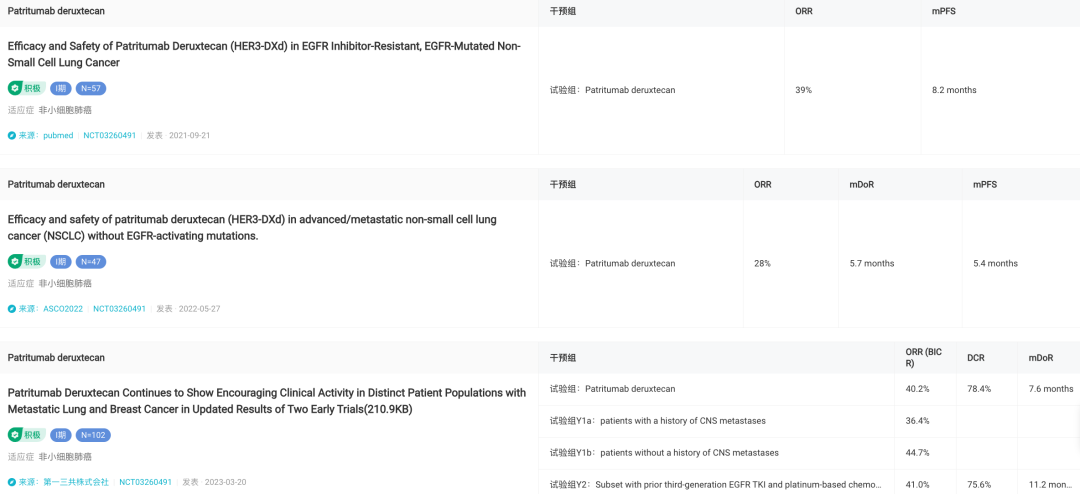This screenshot has width=1080, height=494.
Task: Open the EGFR Inhibitor-Resistant NSCLC study title
Action: pos(264,54)
